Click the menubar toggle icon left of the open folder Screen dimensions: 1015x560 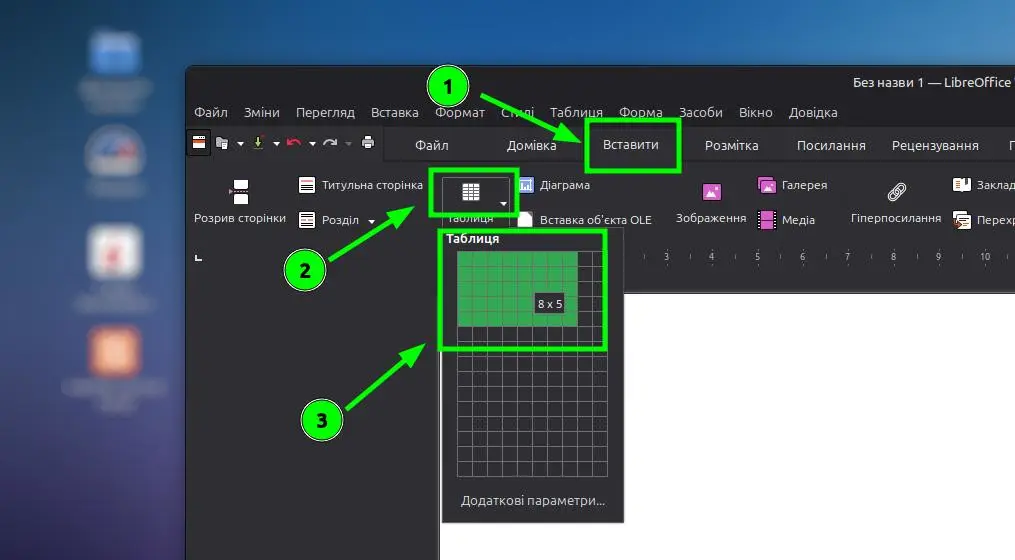(x=199, y=142)
